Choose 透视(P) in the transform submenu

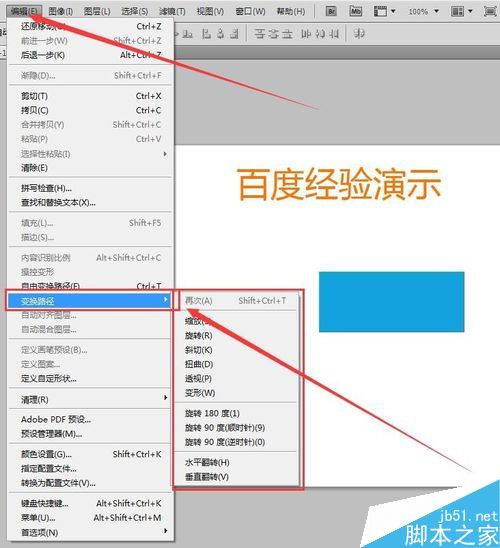point(236,378)
